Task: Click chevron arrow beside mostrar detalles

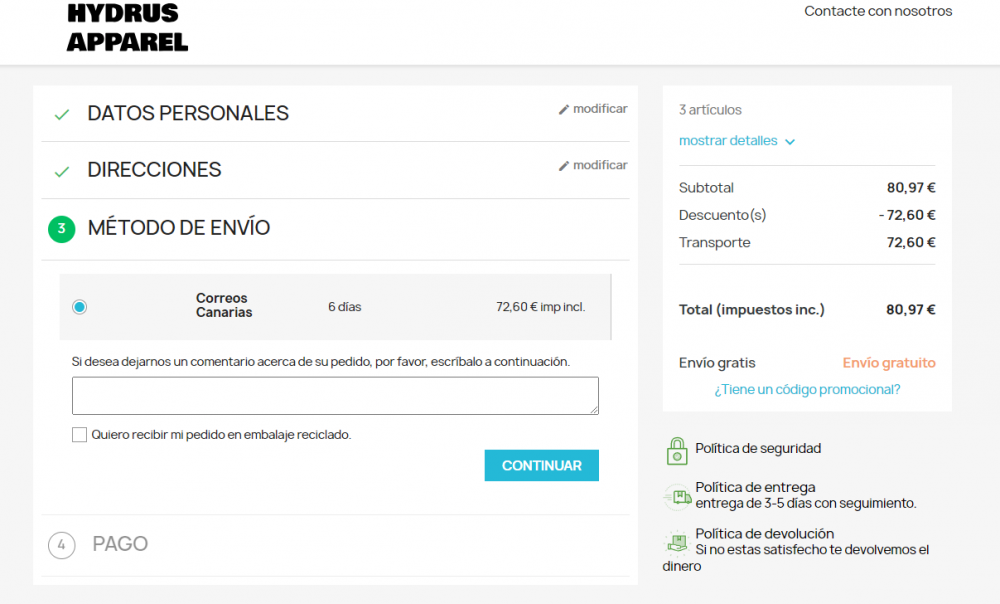Action: point(790,142)
